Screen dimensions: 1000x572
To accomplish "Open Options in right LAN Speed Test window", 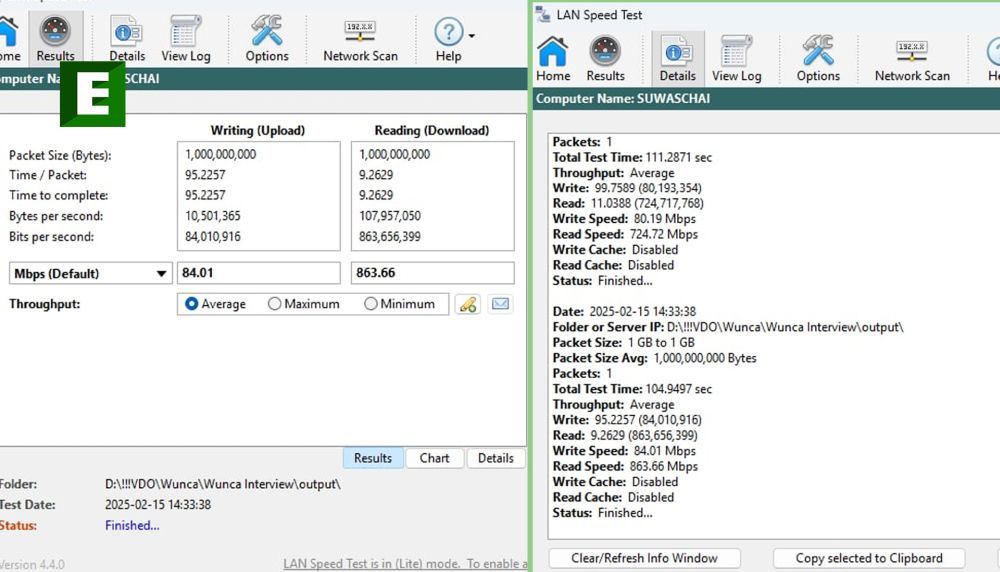I will point(818,59).
